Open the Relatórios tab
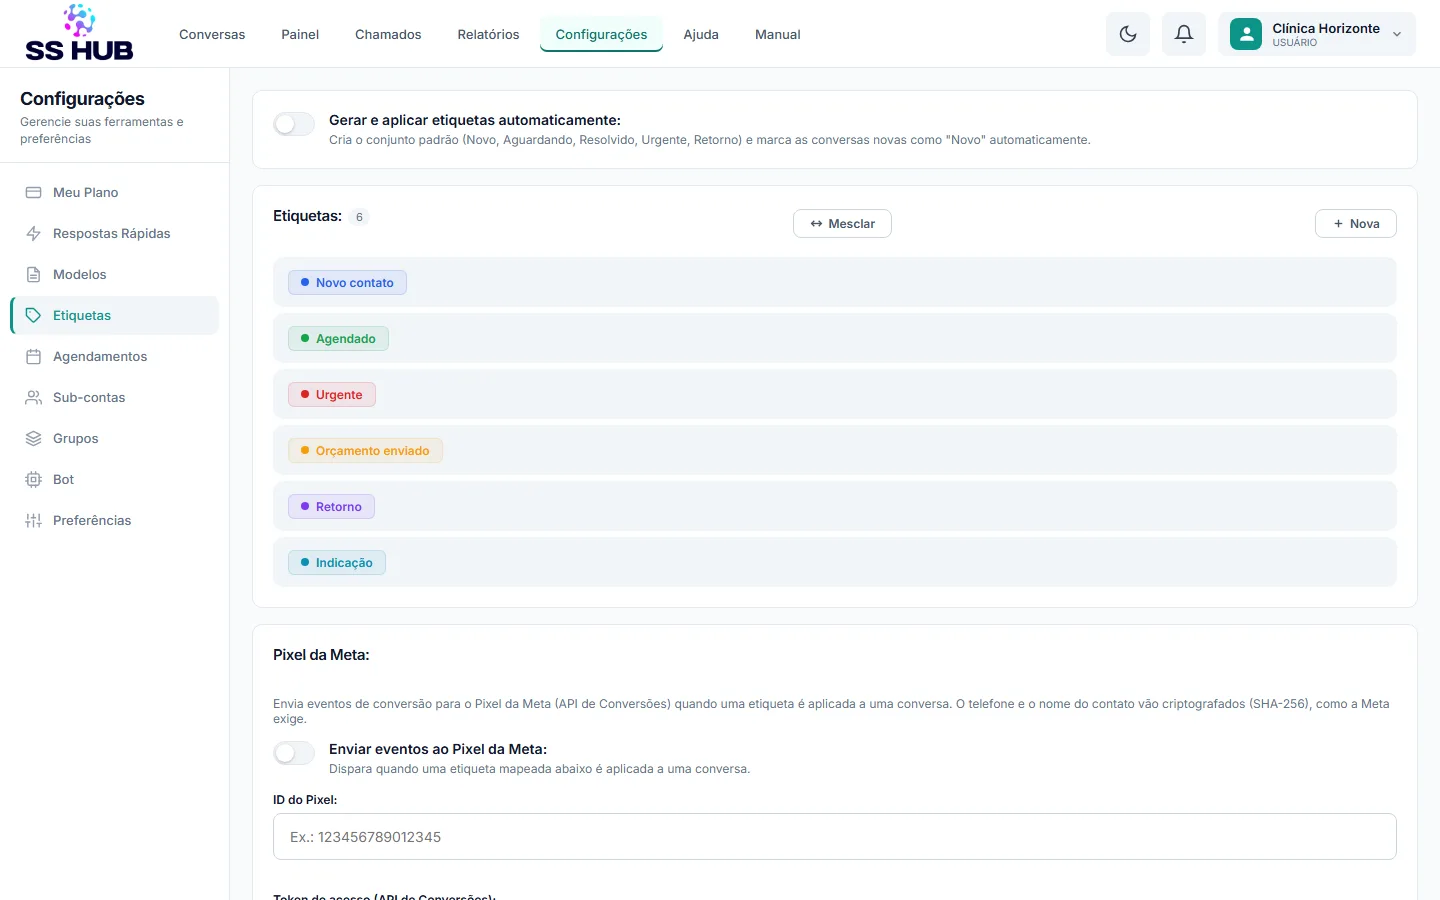 click(488, 34)
